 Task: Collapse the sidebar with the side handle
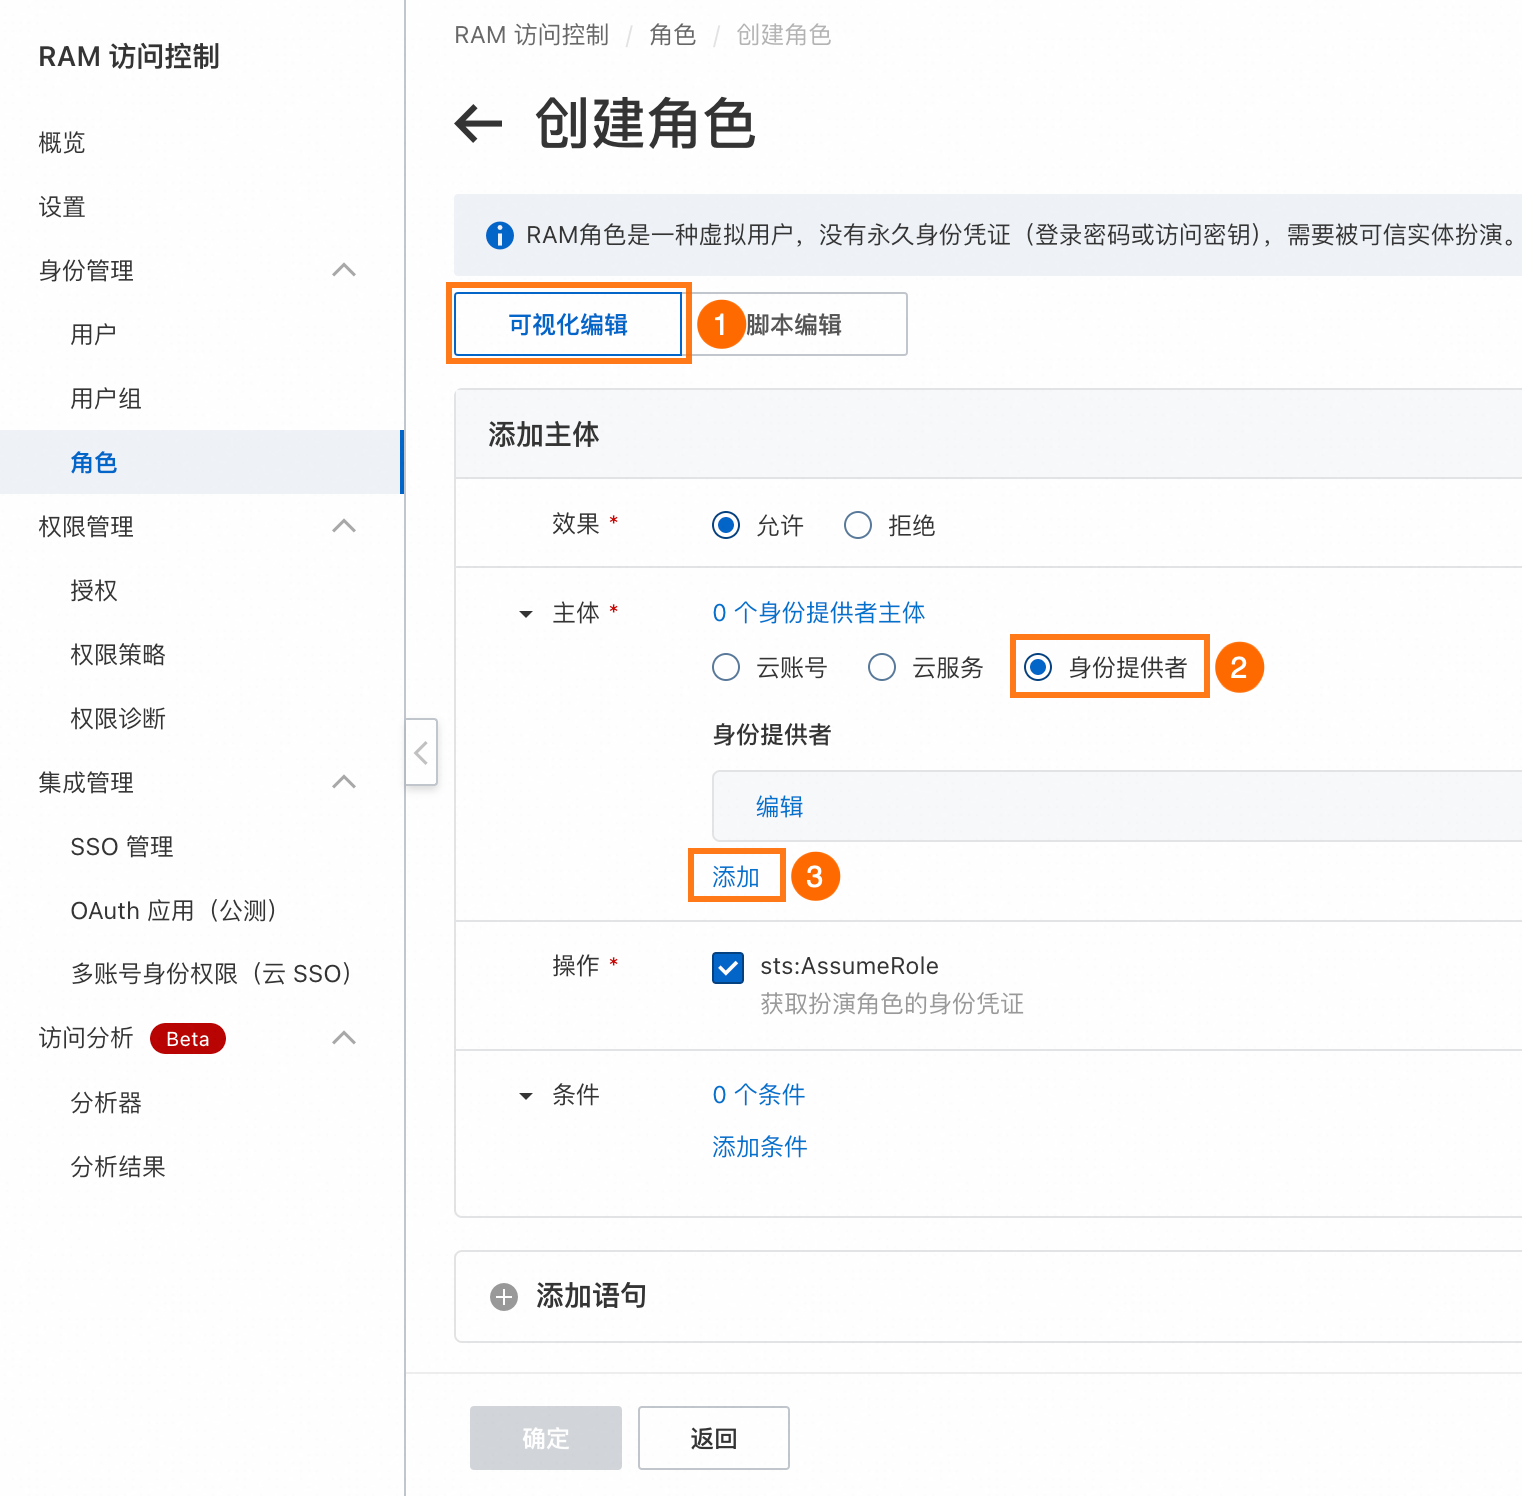pyautogui.click(x=421, y=752)
